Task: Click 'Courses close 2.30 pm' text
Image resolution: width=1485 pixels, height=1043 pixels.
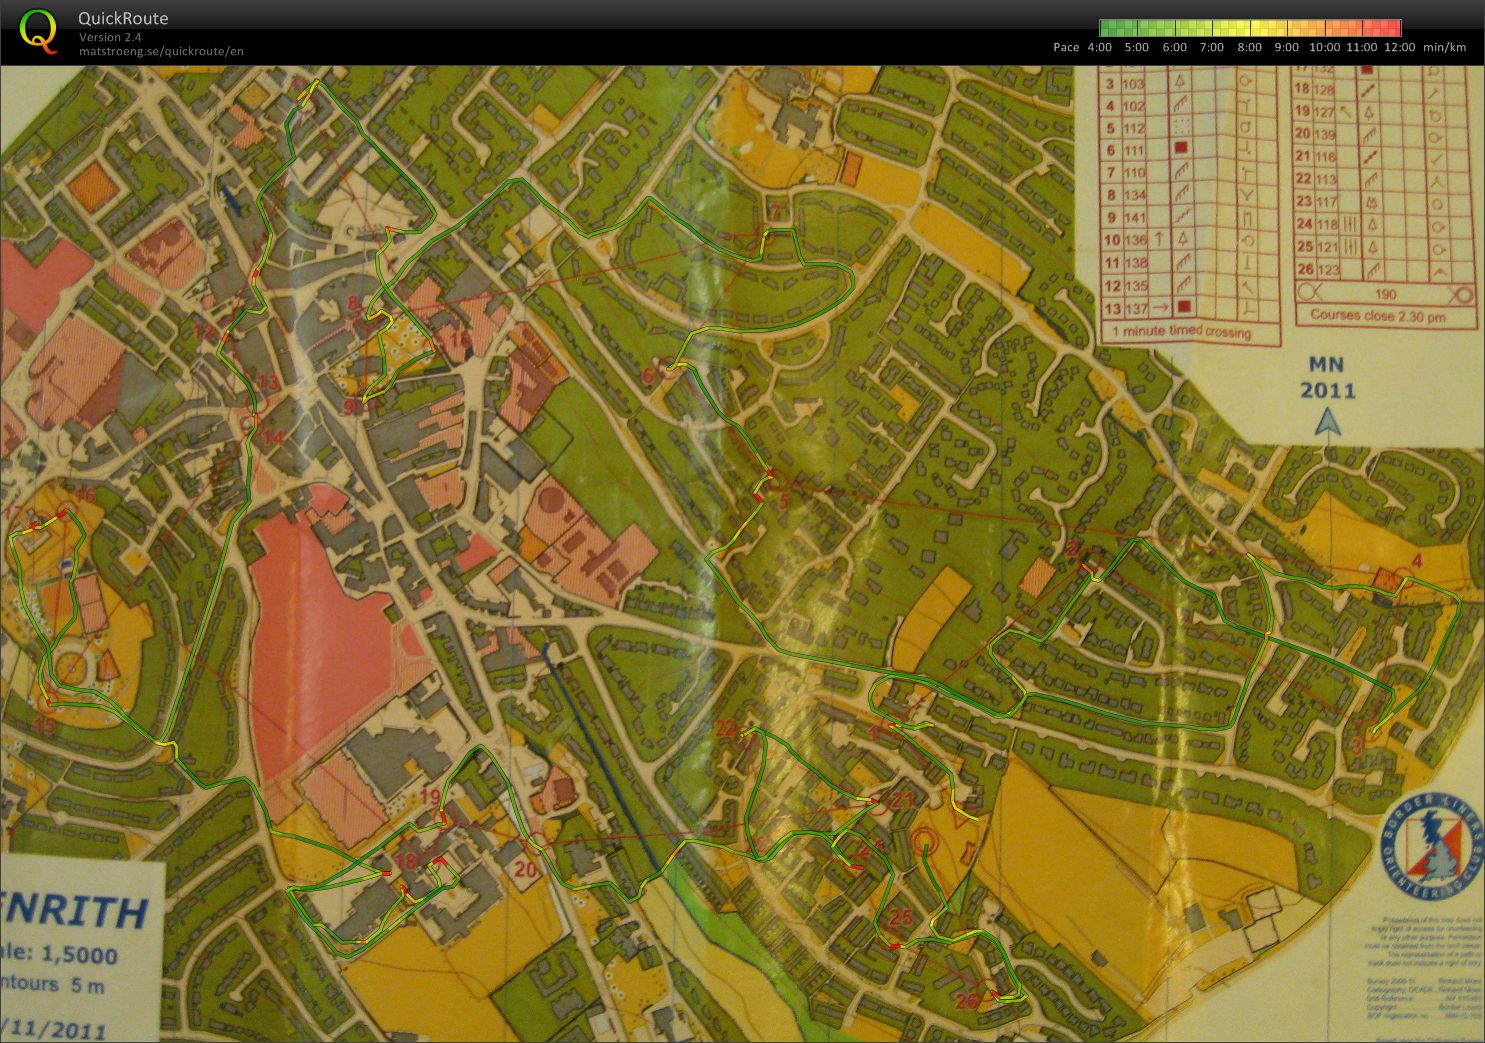Action: (x=1378, y=316)
